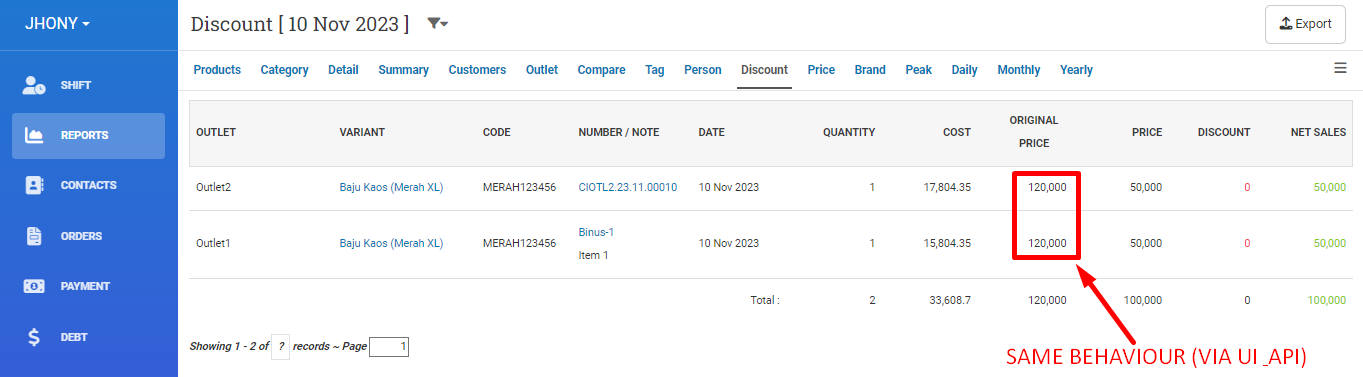Screen dimensions: 1363x377
Task: Select the Reports chart icon
Action: (34, 135)
